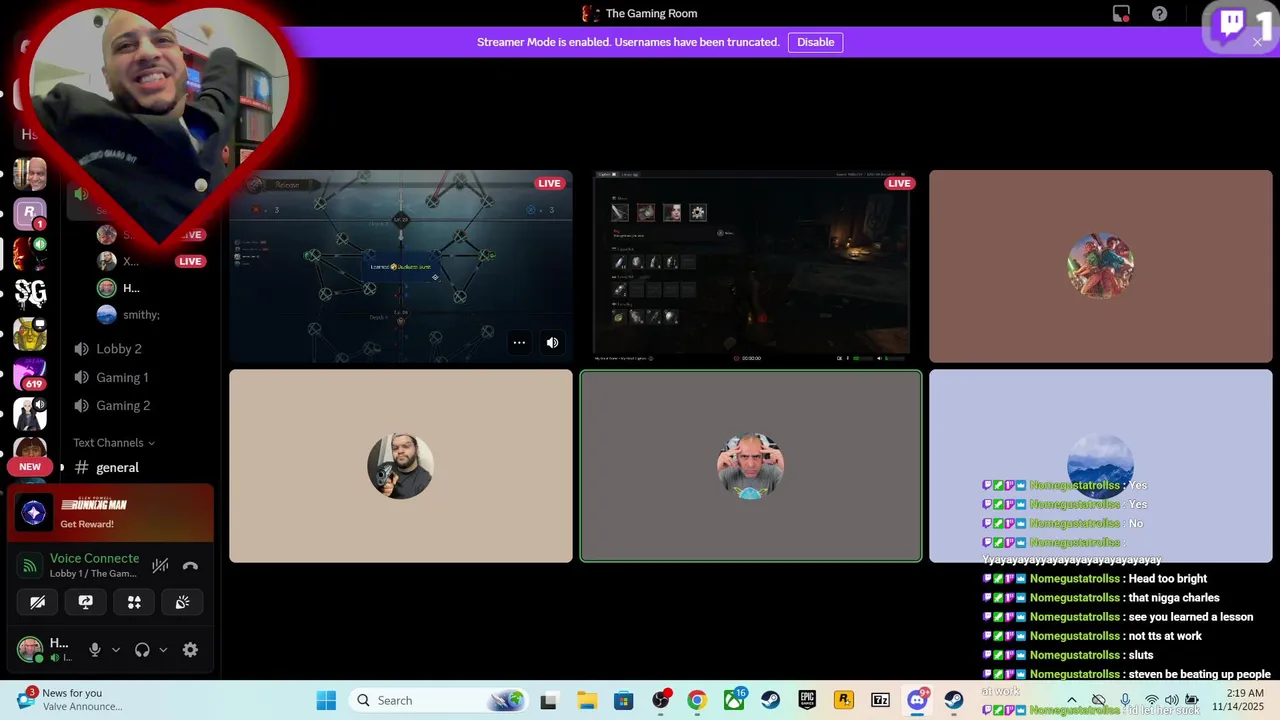Viewport: 1280px width, 720px height.
Task: Open the bald man photo server icon
Action: [30, 173]
